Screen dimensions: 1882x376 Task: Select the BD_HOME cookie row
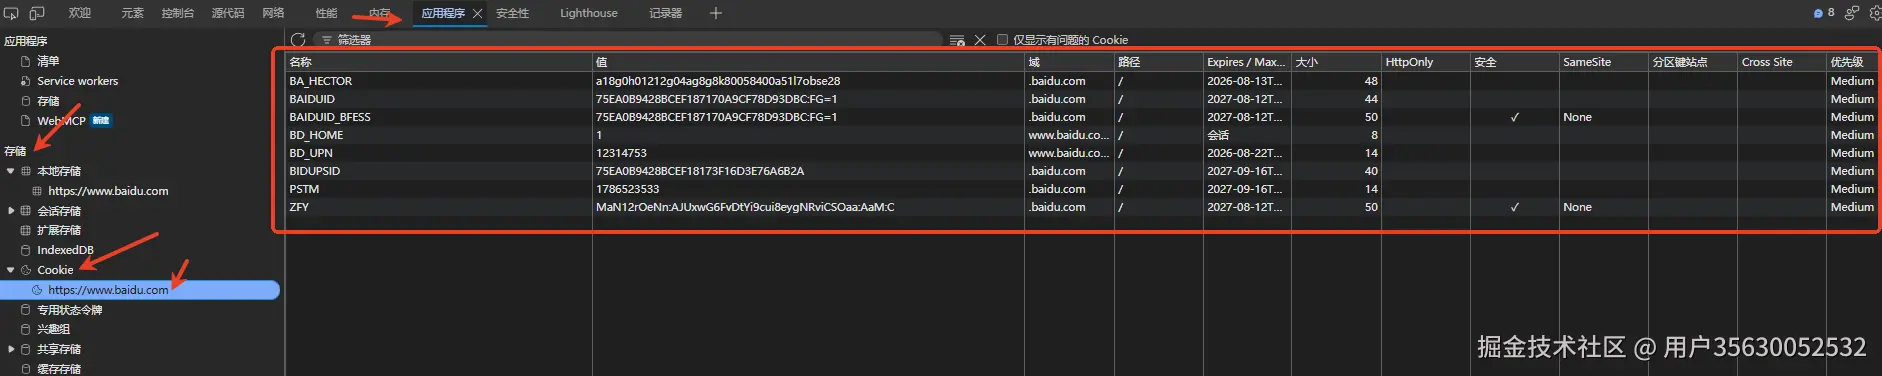pyautogui.click(x=1082, y=135)
